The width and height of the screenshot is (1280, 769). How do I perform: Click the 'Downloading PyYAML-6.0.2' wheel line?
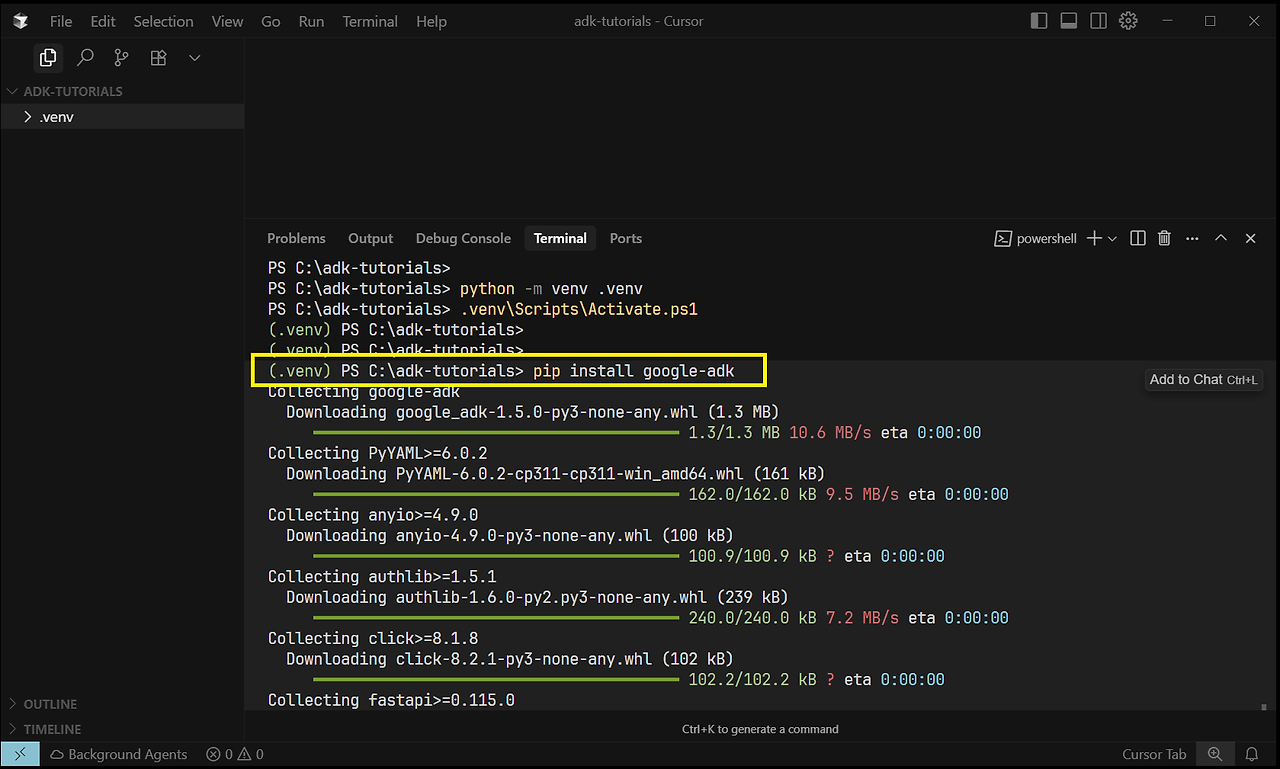(556, 474)
